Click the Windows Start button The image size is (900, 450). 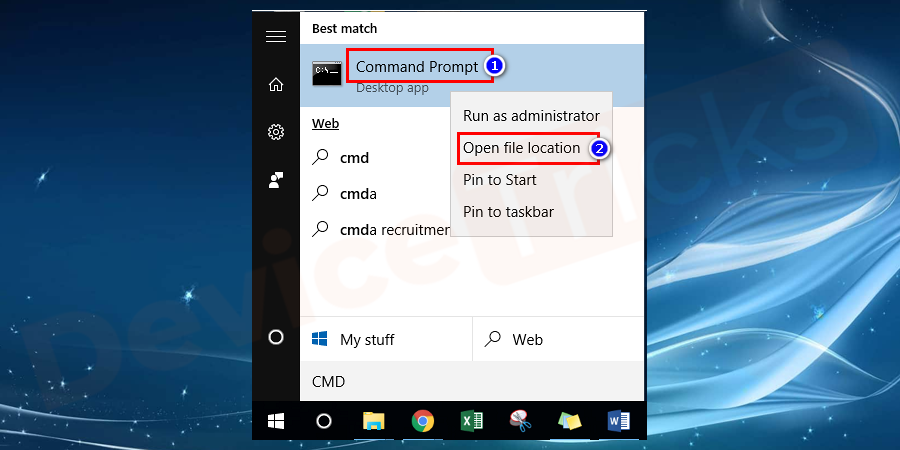pos(276,421)
